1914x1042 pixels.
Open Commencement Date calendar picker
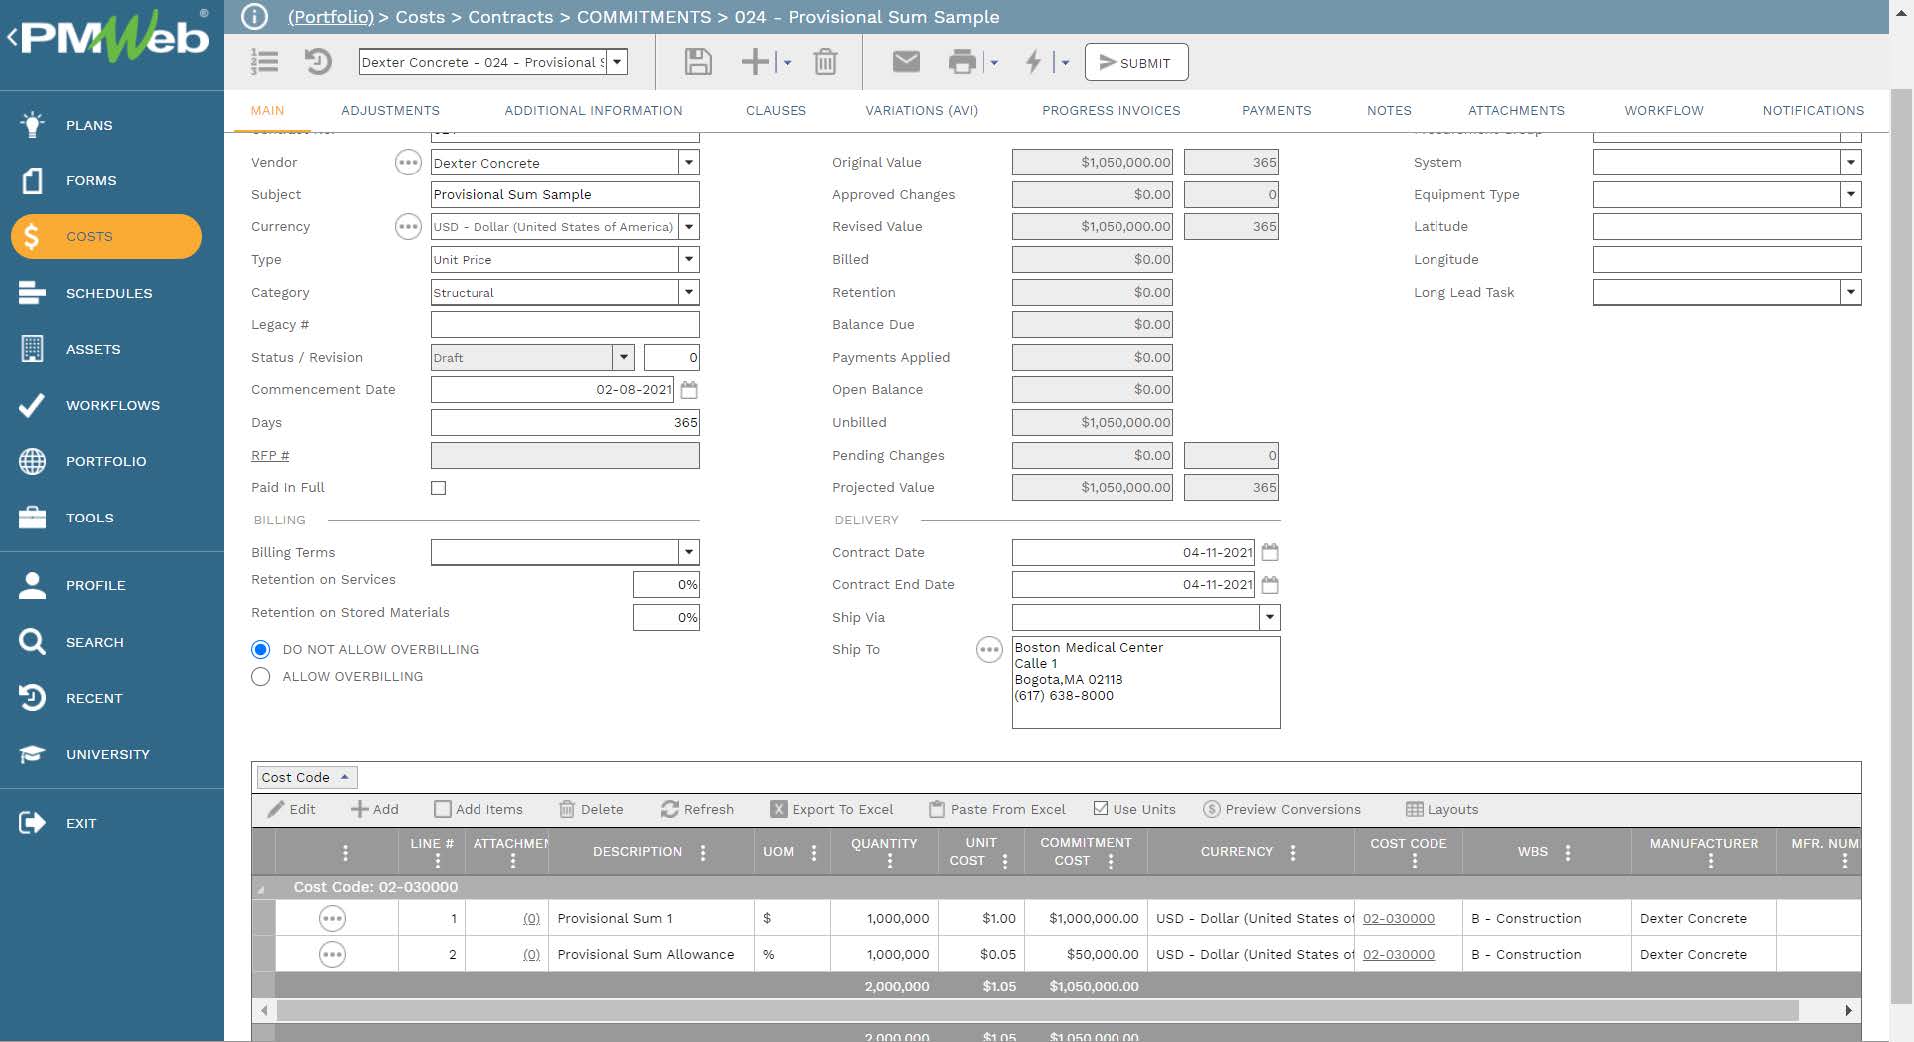tap(689, 390)
